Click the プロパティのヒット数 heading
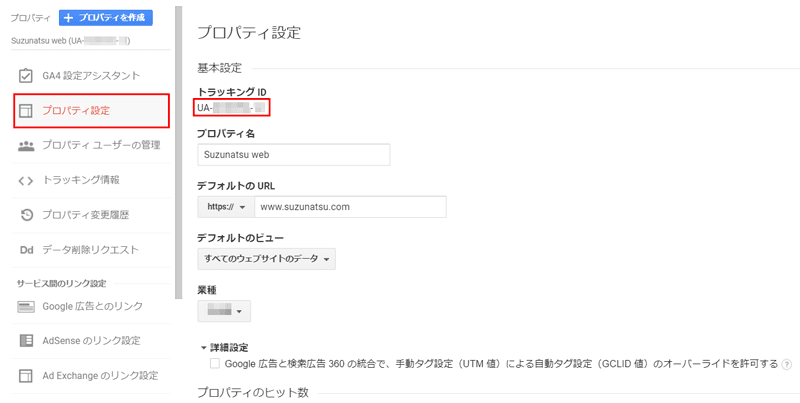Screen dimensions: 800x403 [253, 393]
